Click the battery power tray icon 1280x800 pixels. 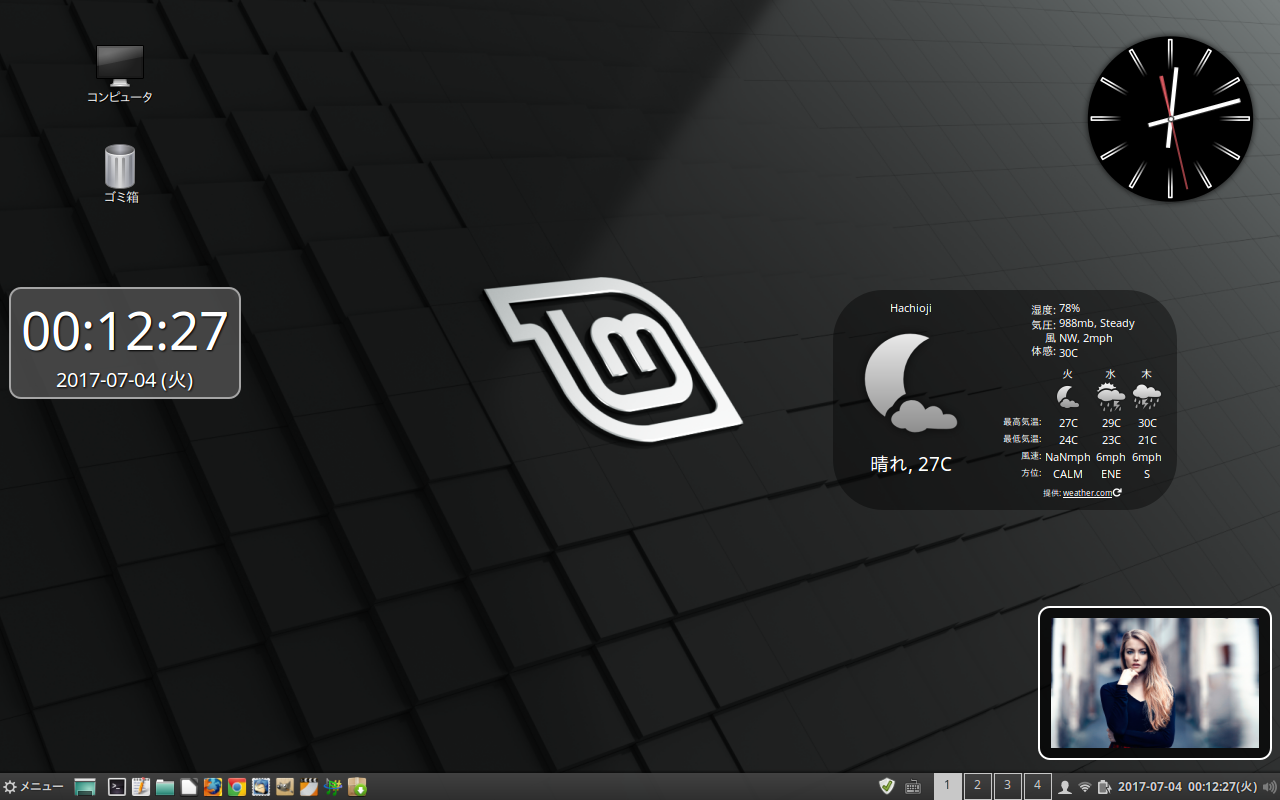1104,787
